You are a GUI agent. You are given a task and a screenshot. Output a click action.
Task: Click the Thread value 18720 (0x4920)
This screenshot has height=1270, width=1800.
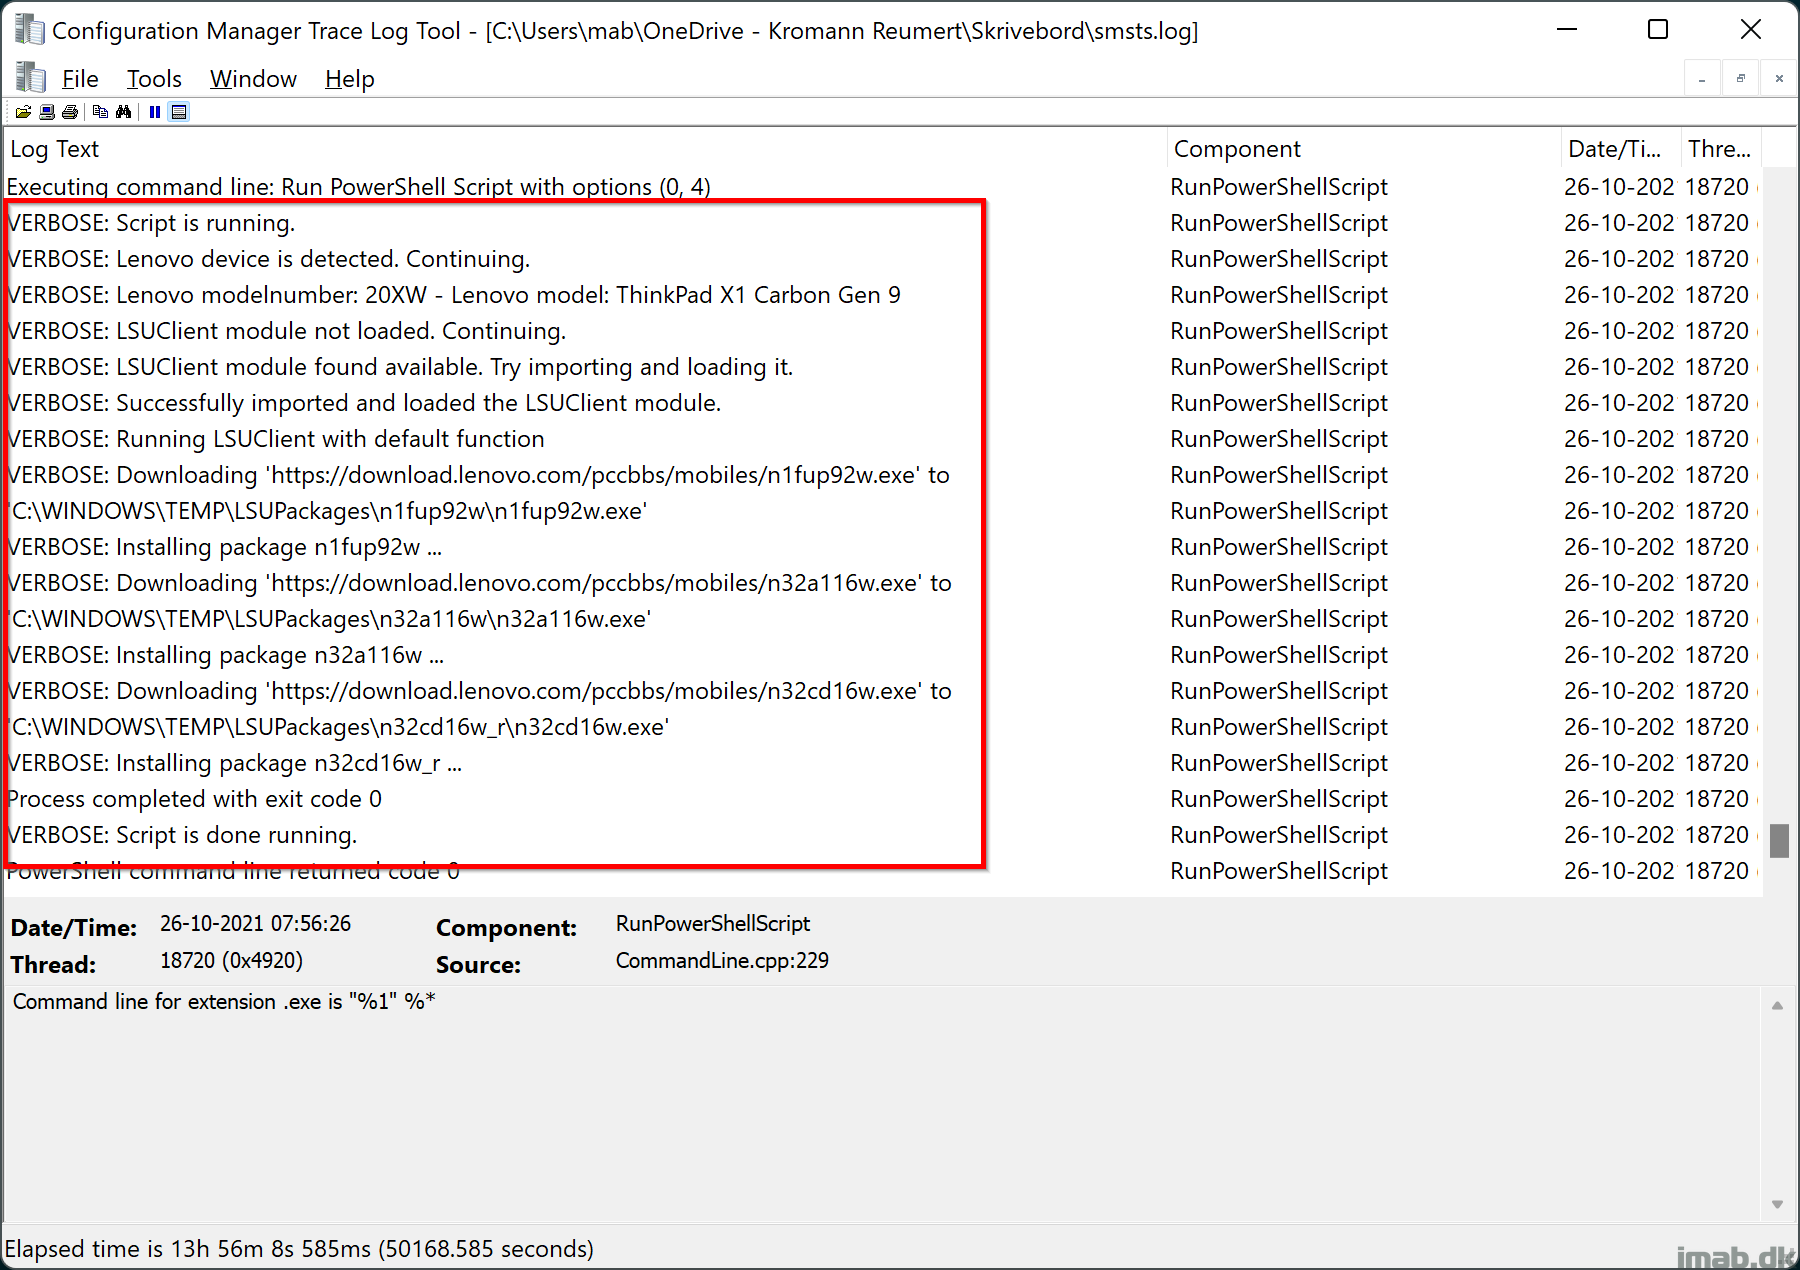point(231,960)
